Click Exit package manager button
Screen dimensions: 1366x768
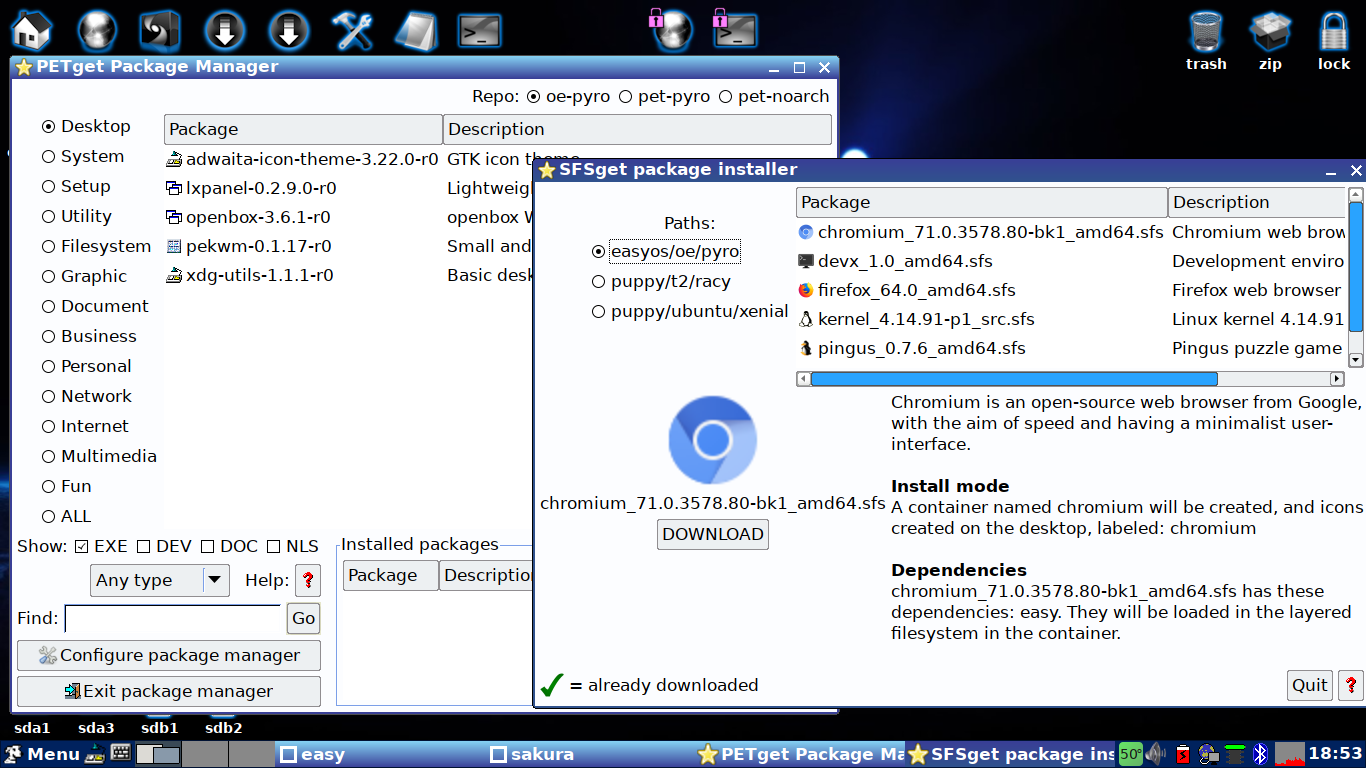coord(169,691)
